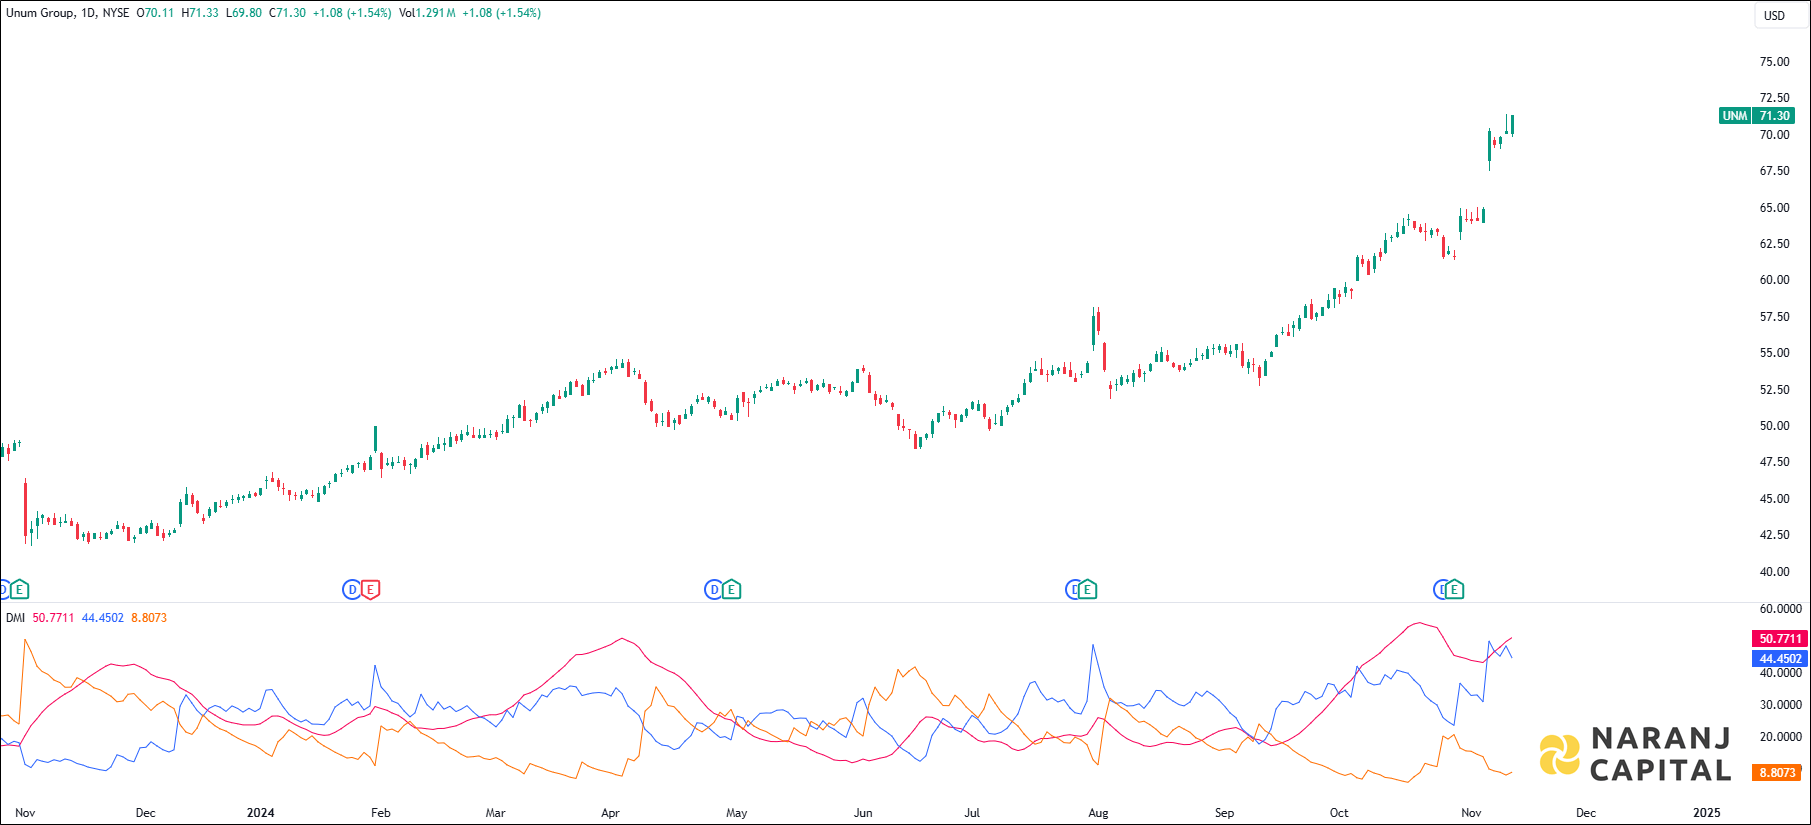Click the earnings marker near August
The image size is (1811, 825).
(1088, 590)
